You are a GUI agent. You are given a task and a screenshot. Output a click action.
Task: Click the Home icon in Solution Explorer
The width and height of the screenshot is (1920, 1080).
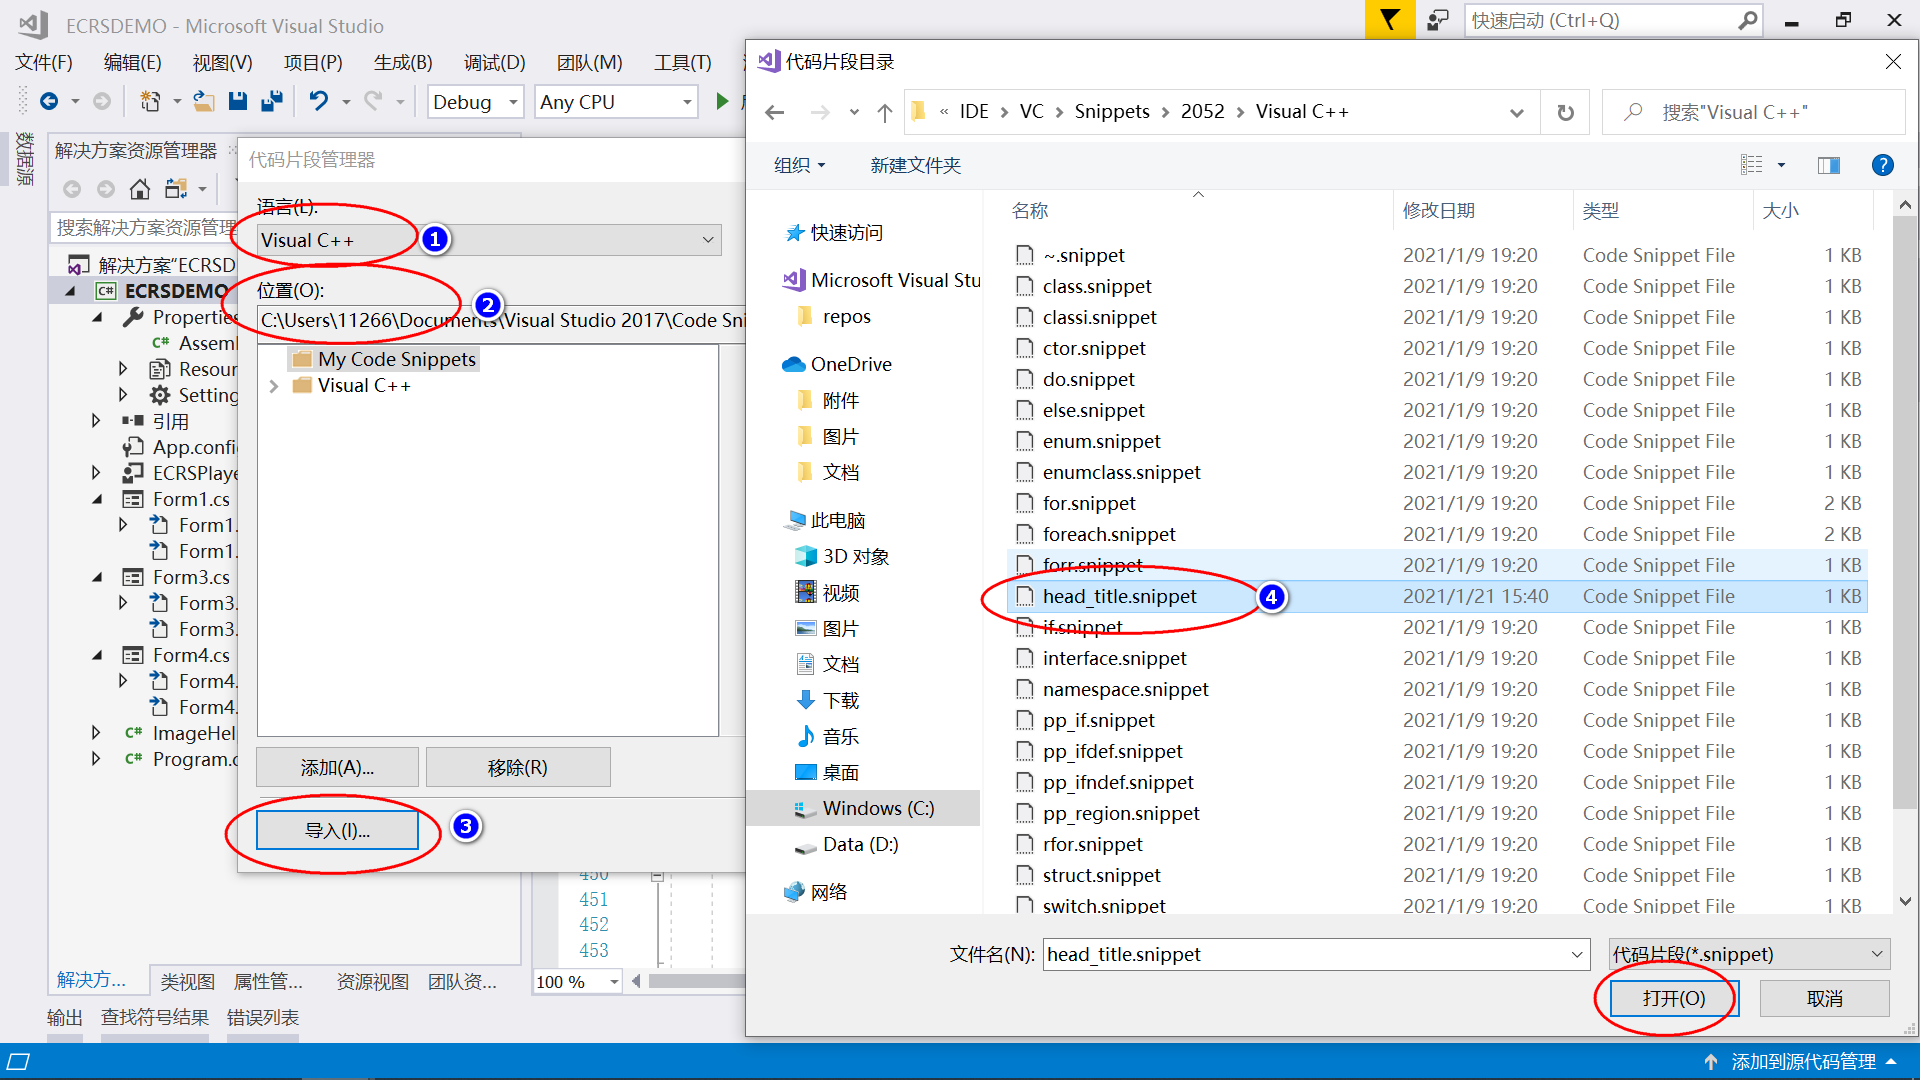click(x=140, y=189)
